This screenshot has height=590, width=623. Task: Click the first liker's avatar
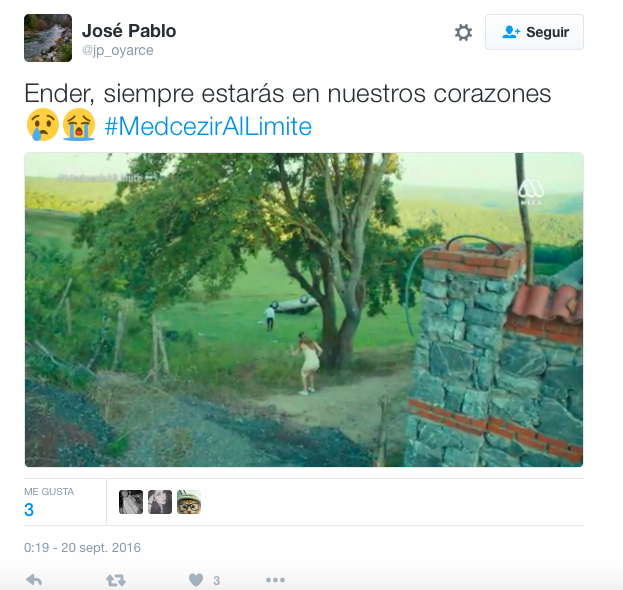131,502
